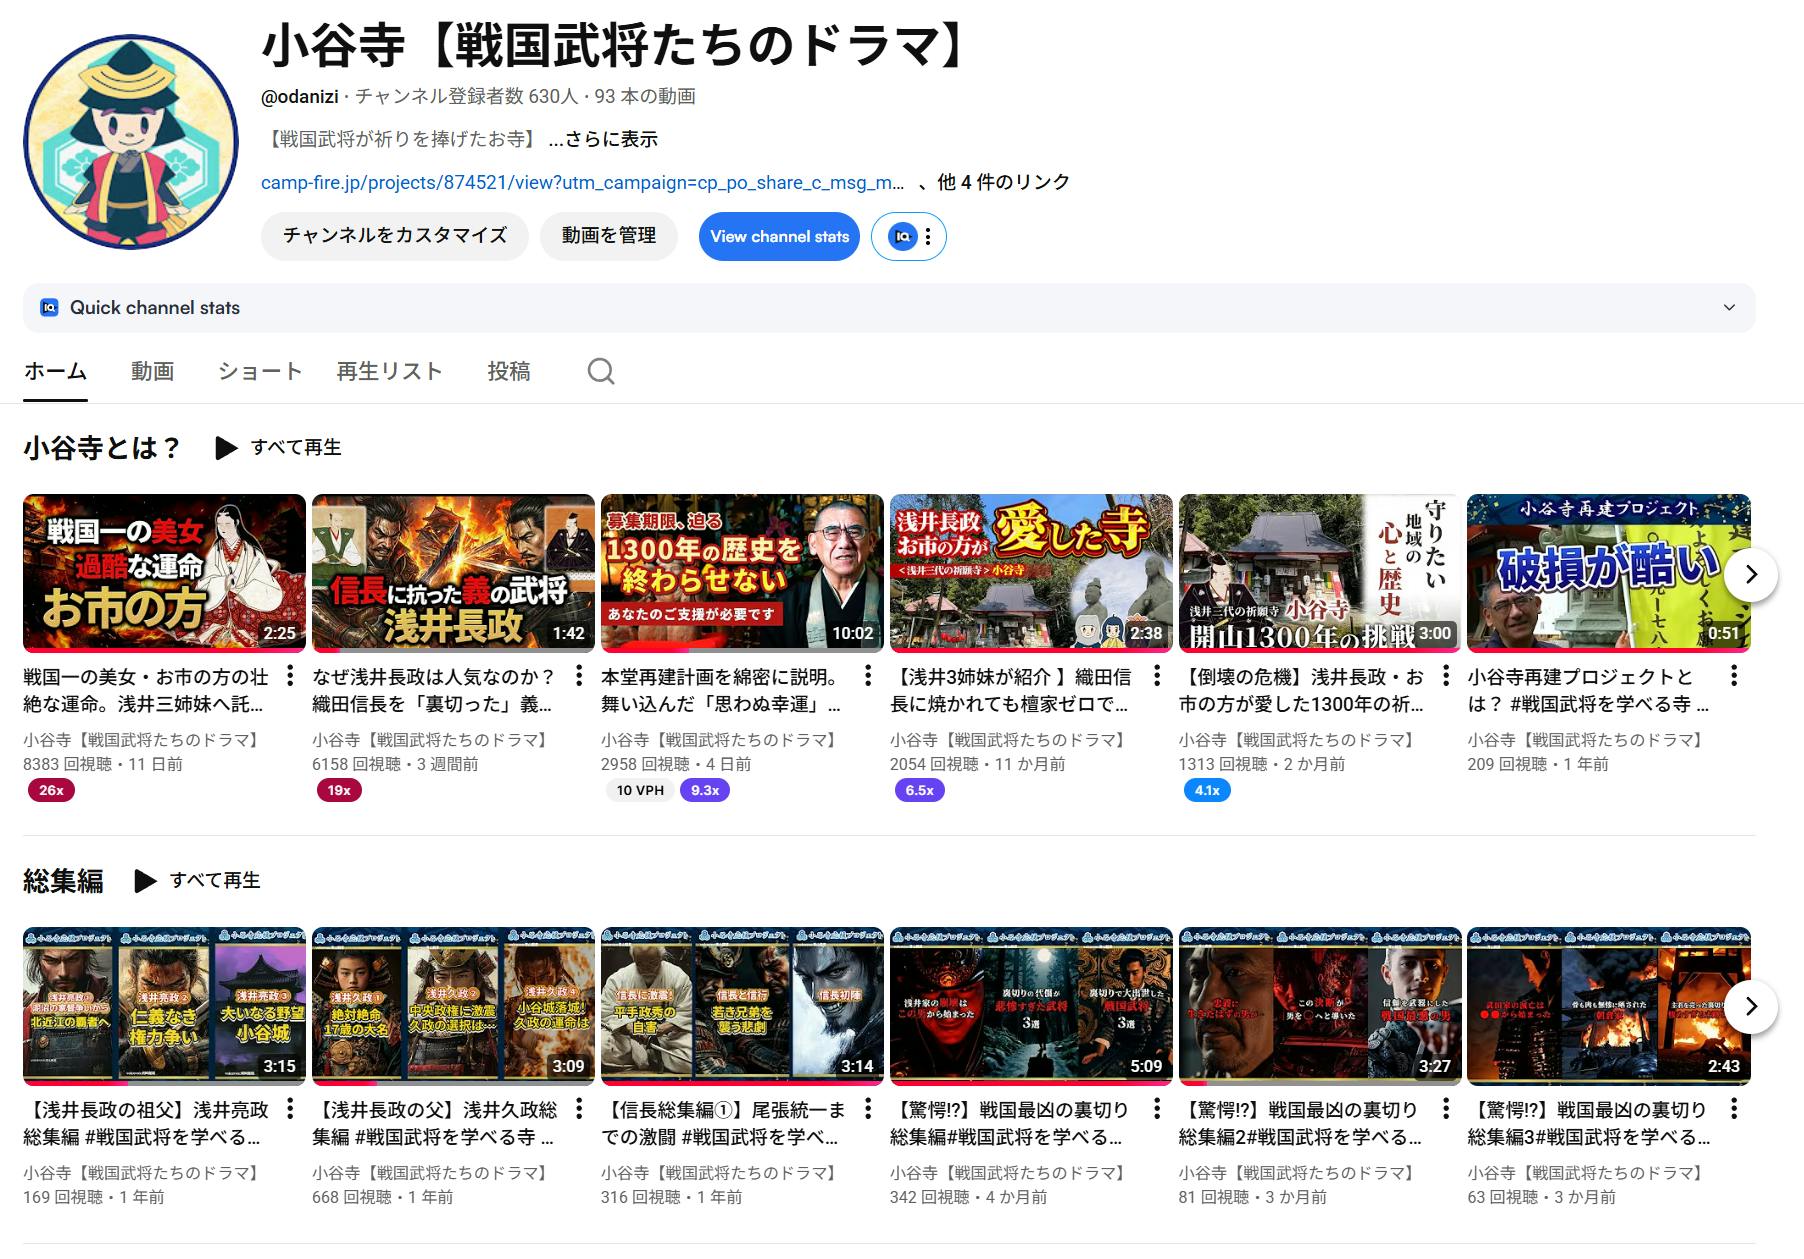Screen dimensions: 1804x1259
Task: Open the vidIQ extension menu button
Action: (x=909, y=237)
